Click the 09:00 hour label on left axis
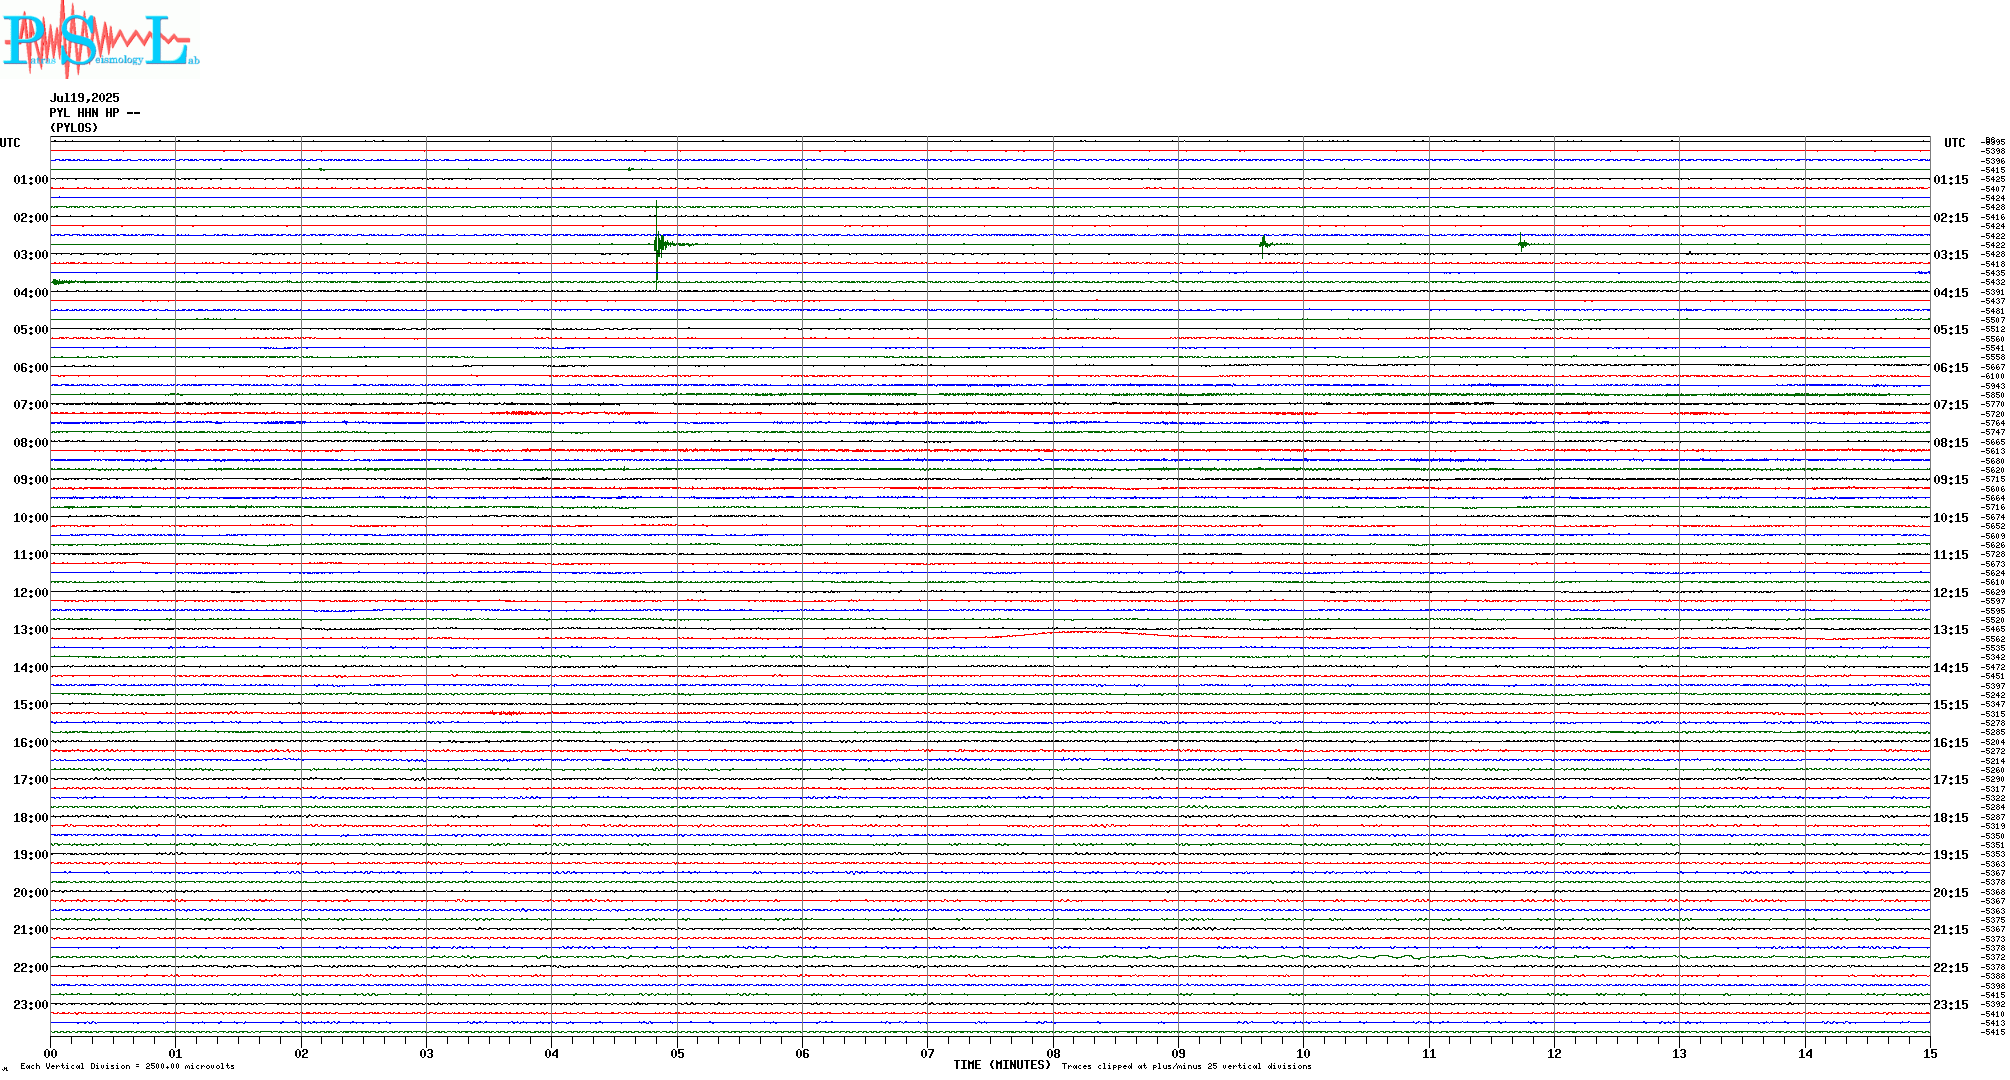 point(31,480)
